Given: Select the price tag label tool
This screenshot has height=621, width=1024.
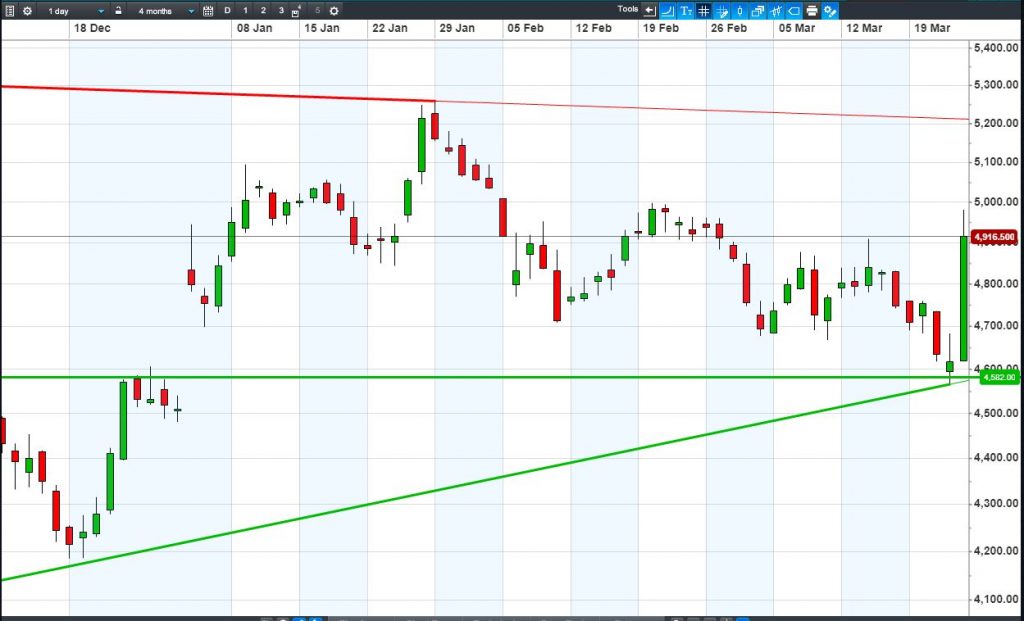Looking at the screenshot, I should pyautogui.click(x=794, y=10).
